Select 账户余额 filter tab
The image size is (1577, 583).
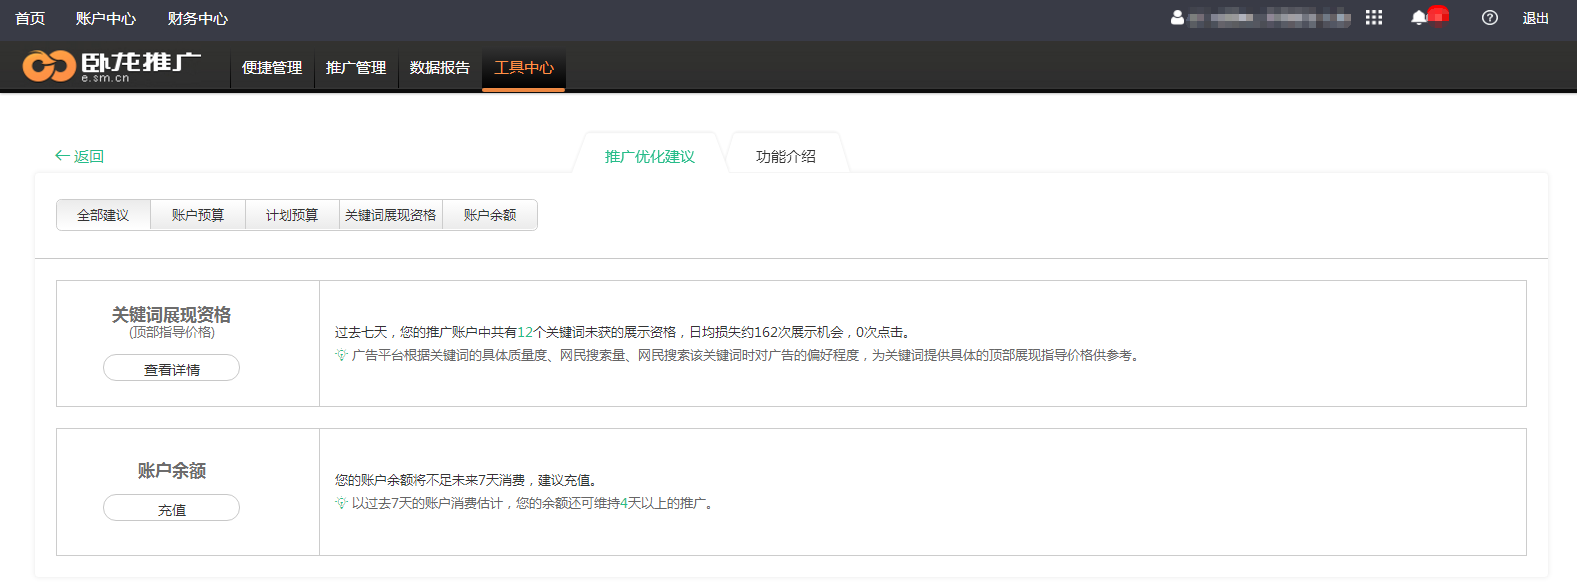coord(490,215)
